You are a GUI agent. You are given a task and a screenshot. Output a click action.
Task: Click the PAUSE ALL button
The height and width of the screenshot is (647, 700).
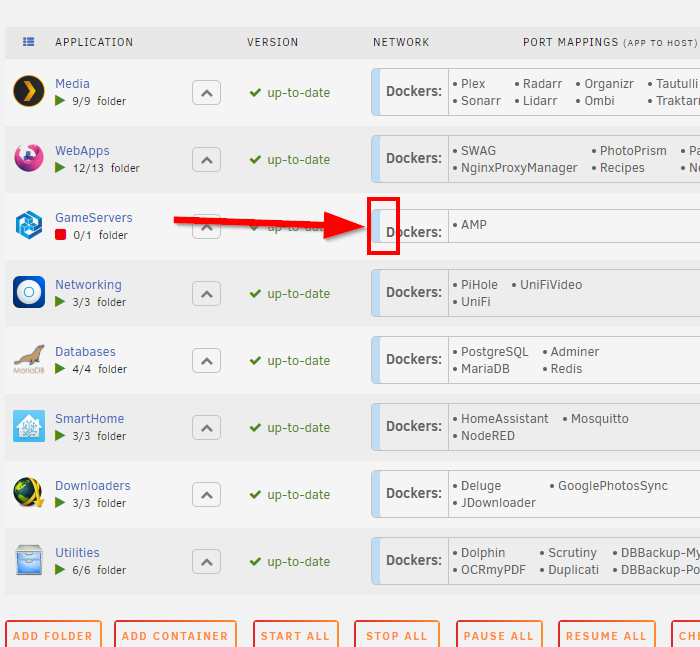click(x=499, y=635)
